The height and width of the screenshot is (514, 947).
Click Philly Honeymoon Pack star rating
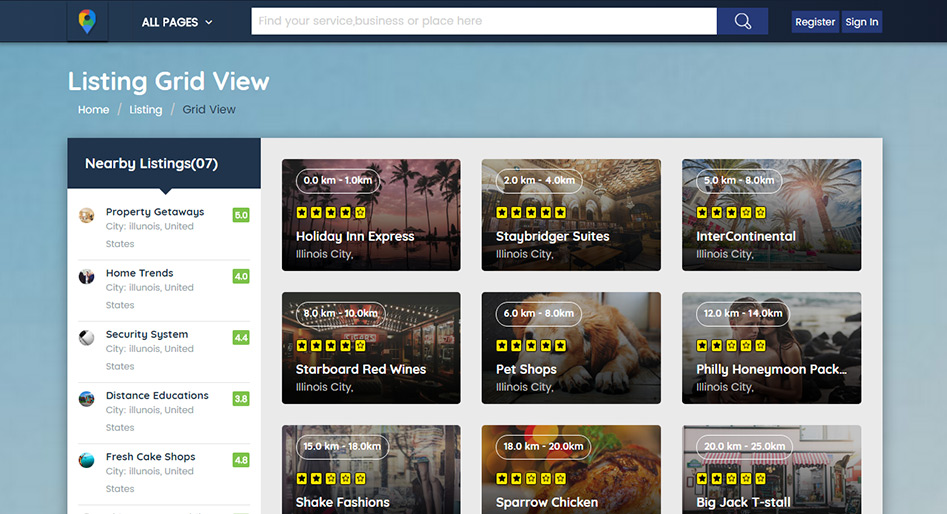pyautogui.click(x=731, y=345)
